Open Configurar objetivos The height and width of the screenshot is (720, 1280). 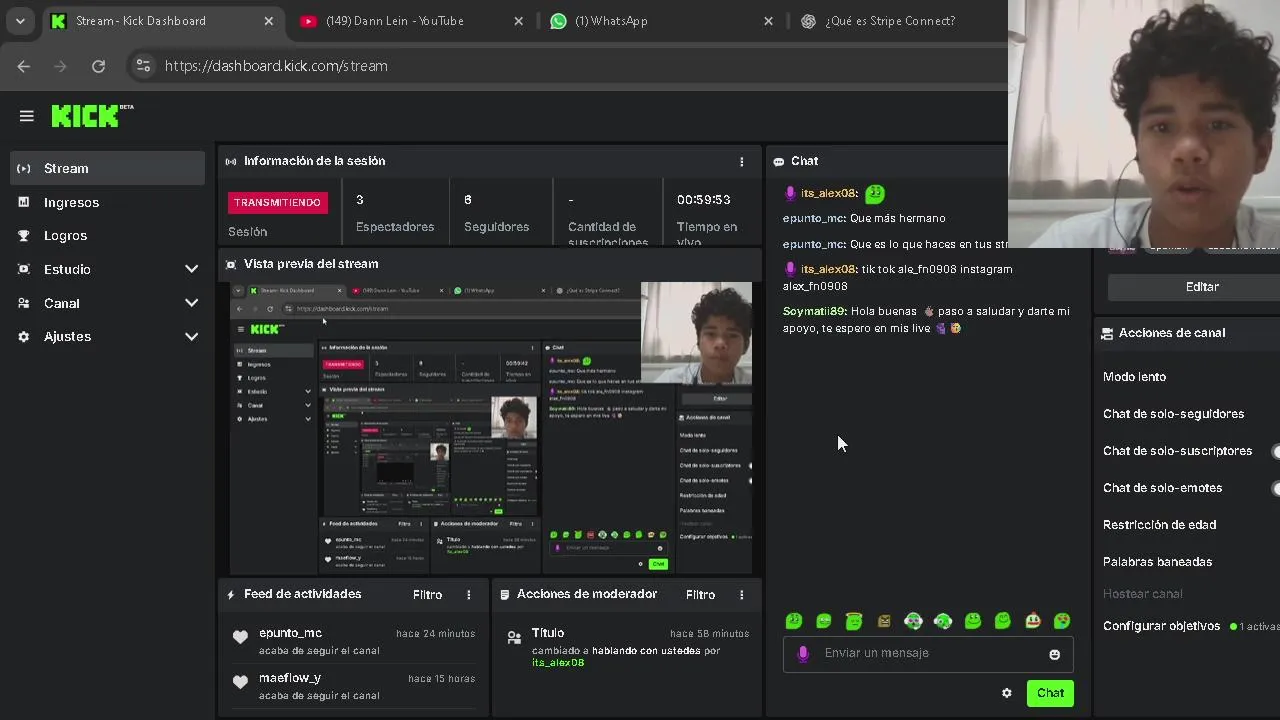[1161, 626]
